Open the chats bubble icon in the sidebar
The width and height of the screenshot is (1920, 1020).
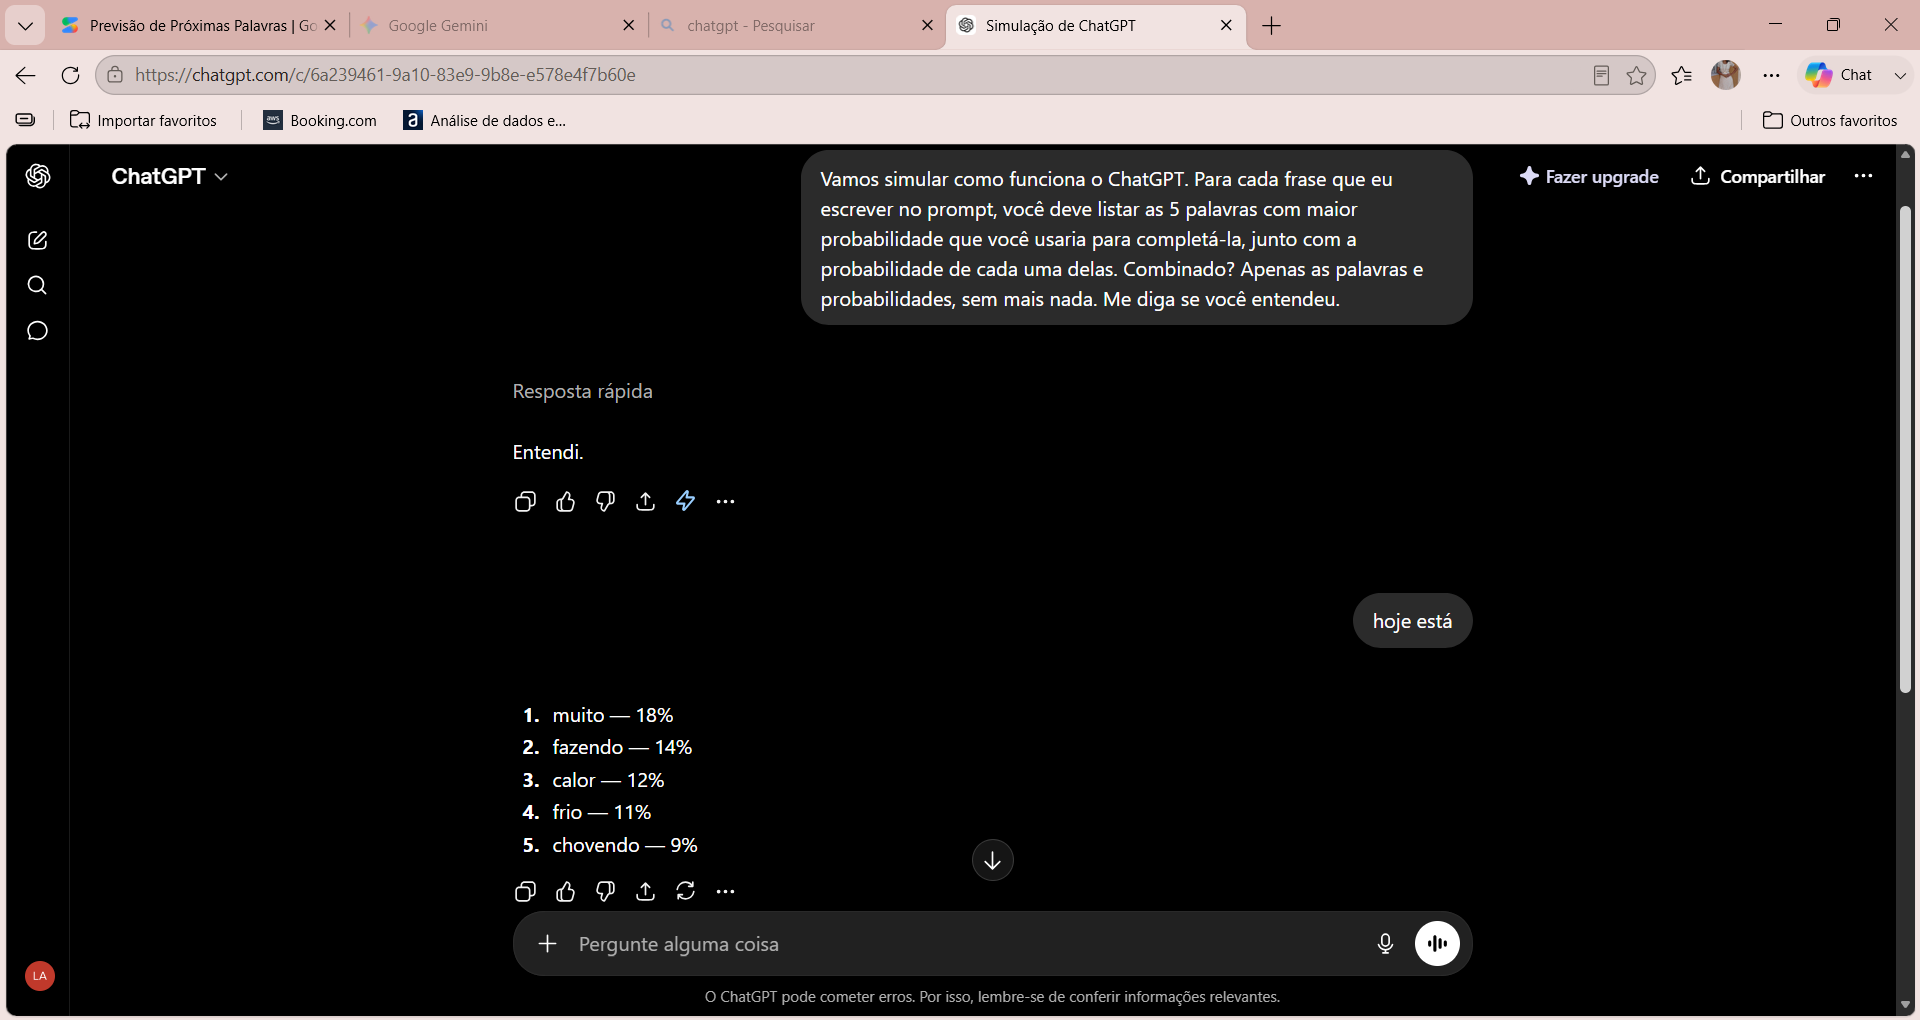[38, 331]
